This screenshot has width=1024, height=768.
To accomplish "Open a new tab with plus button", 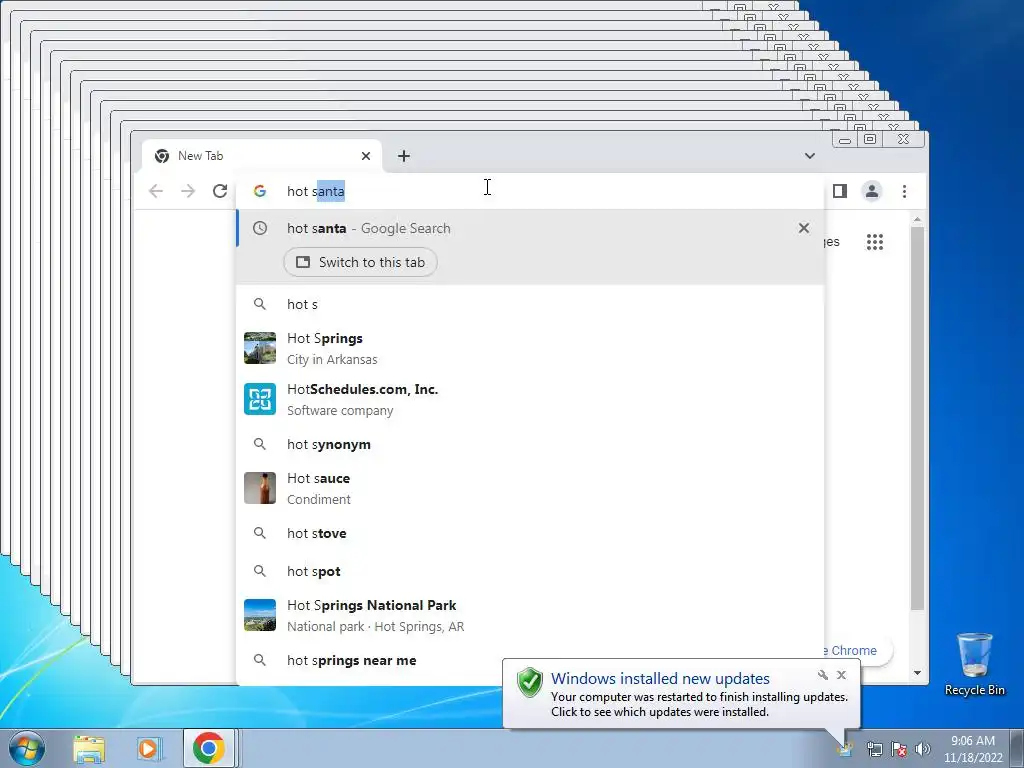I will pyautogui.click(x=404, y=156).
